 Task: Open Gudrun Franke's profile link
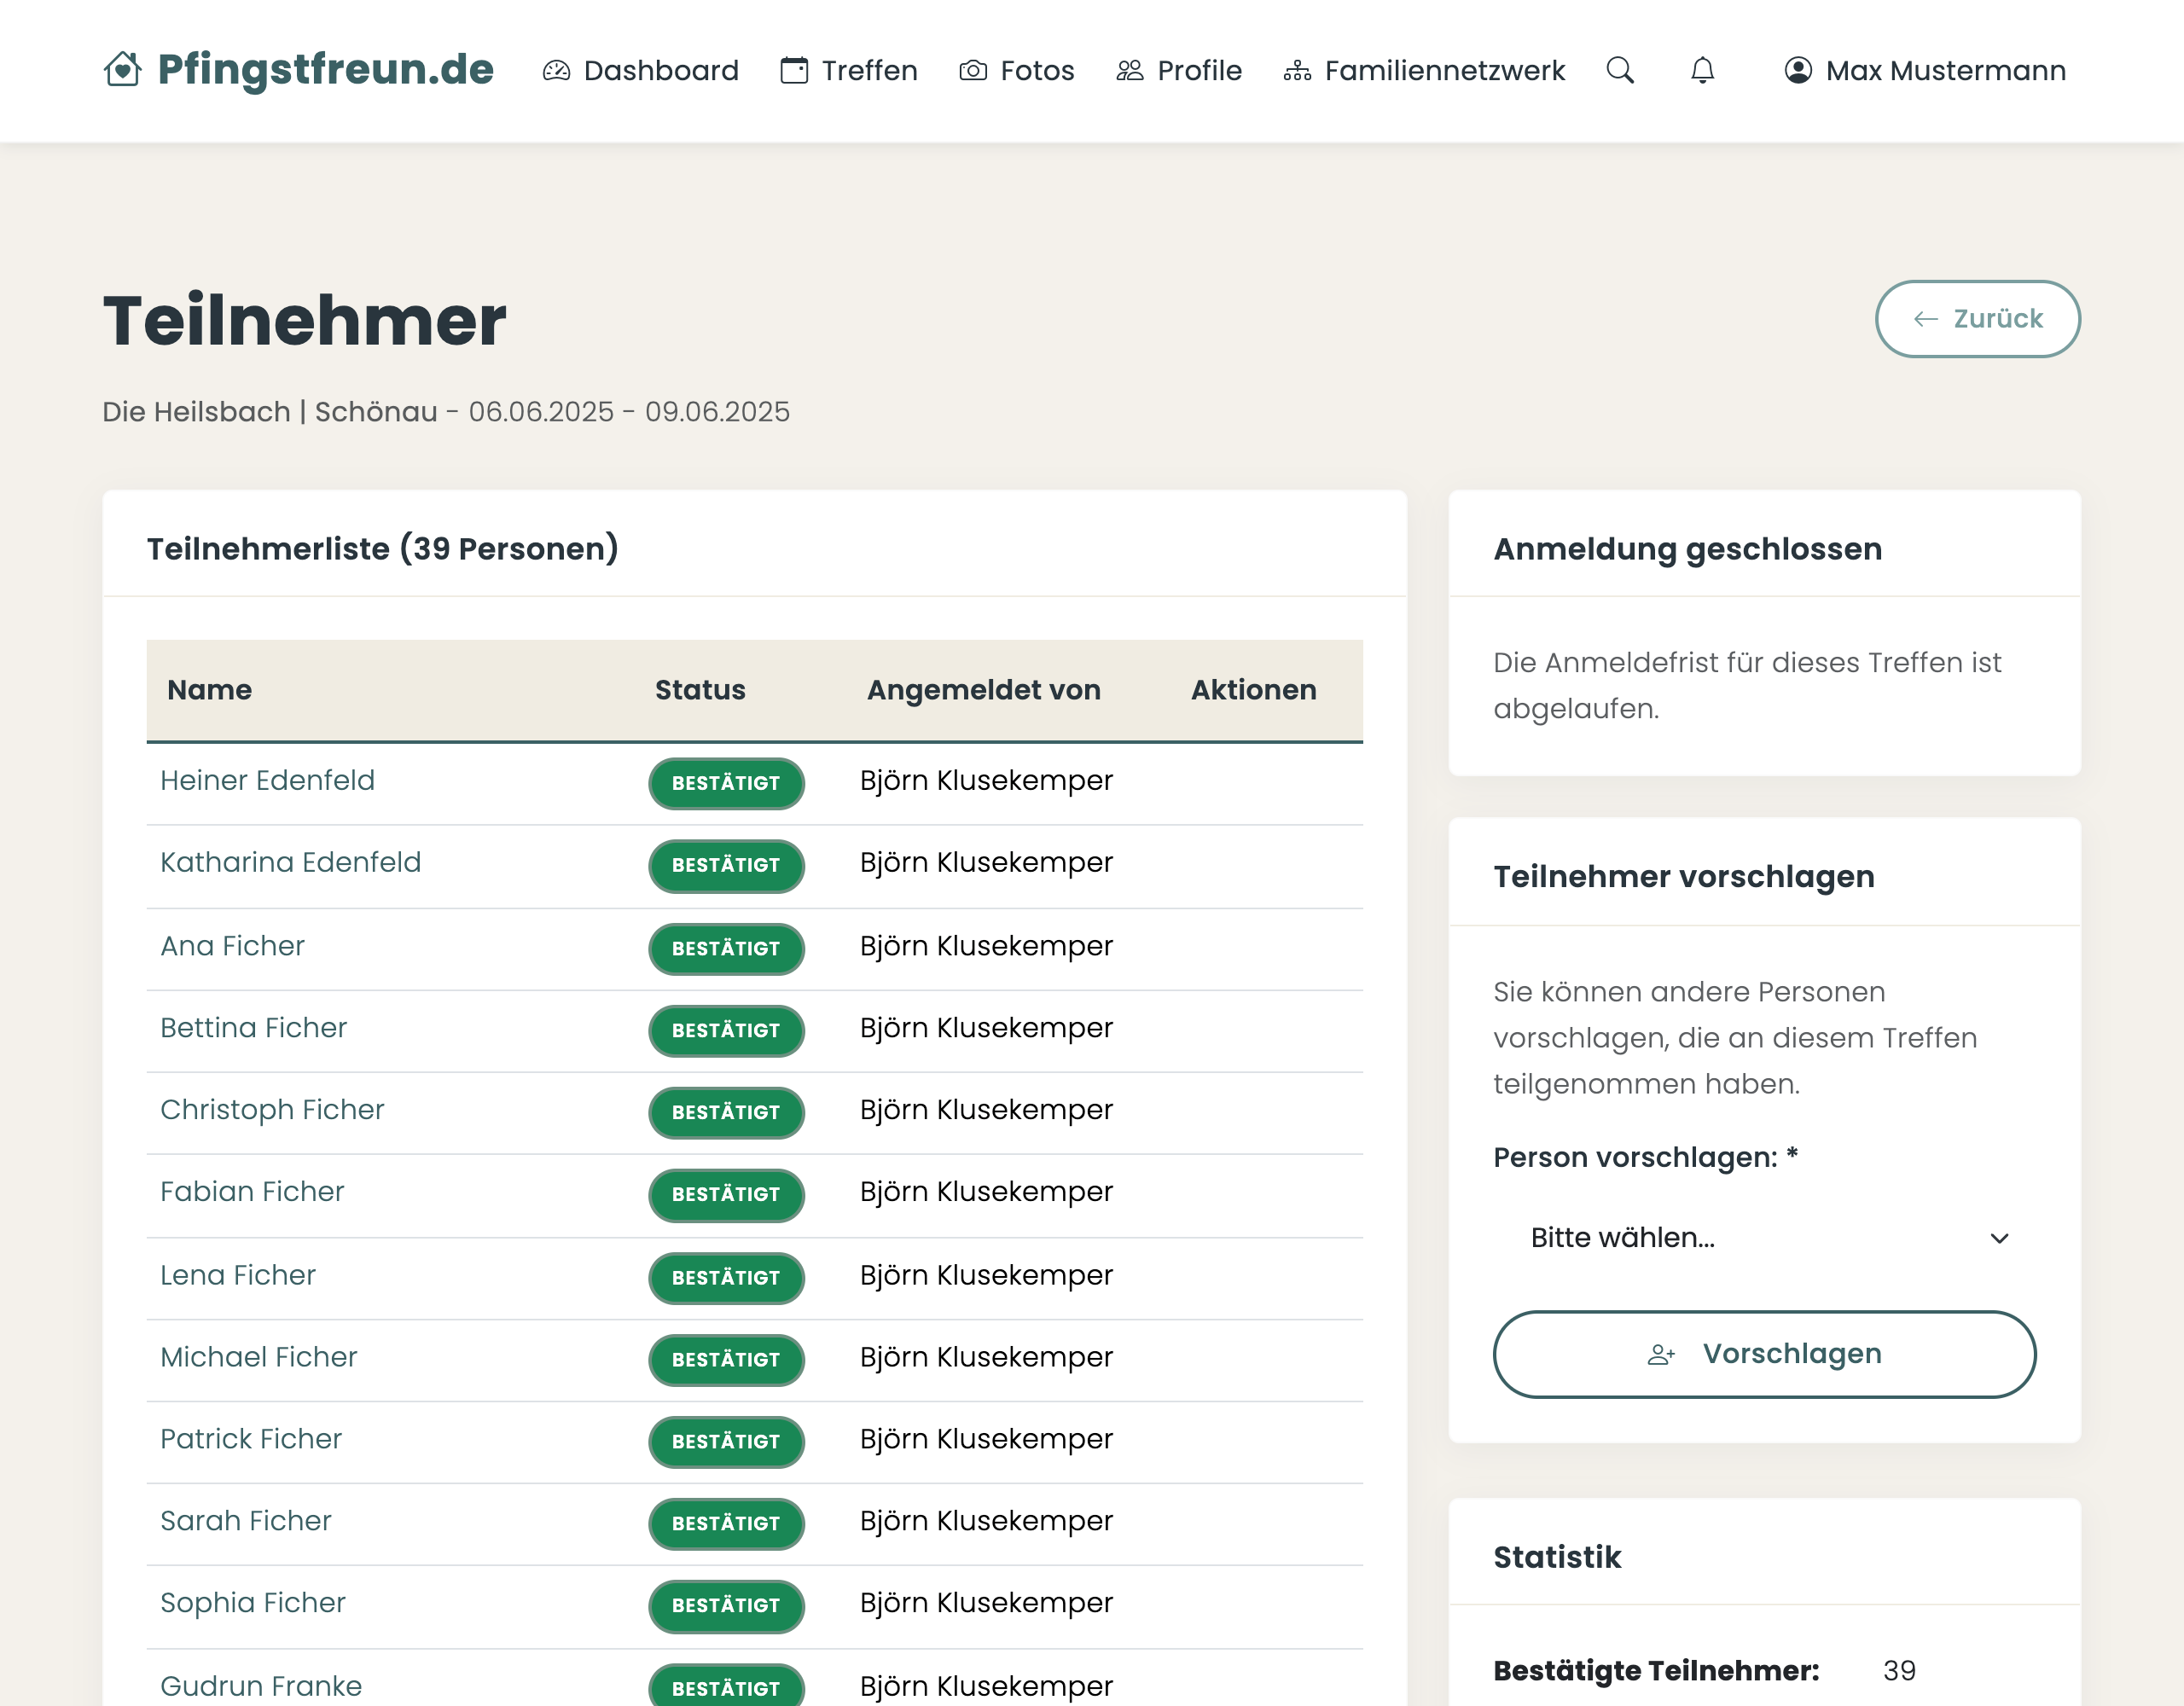[x=260, y=1685]
